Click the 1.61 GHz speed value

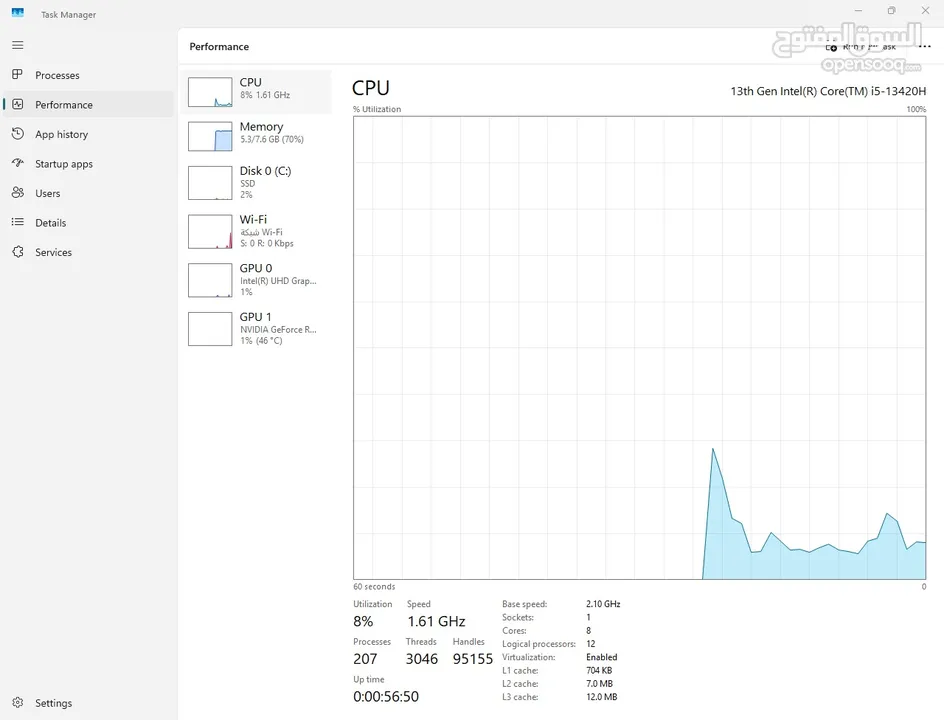pyautogui.click(x=436, y=621)
